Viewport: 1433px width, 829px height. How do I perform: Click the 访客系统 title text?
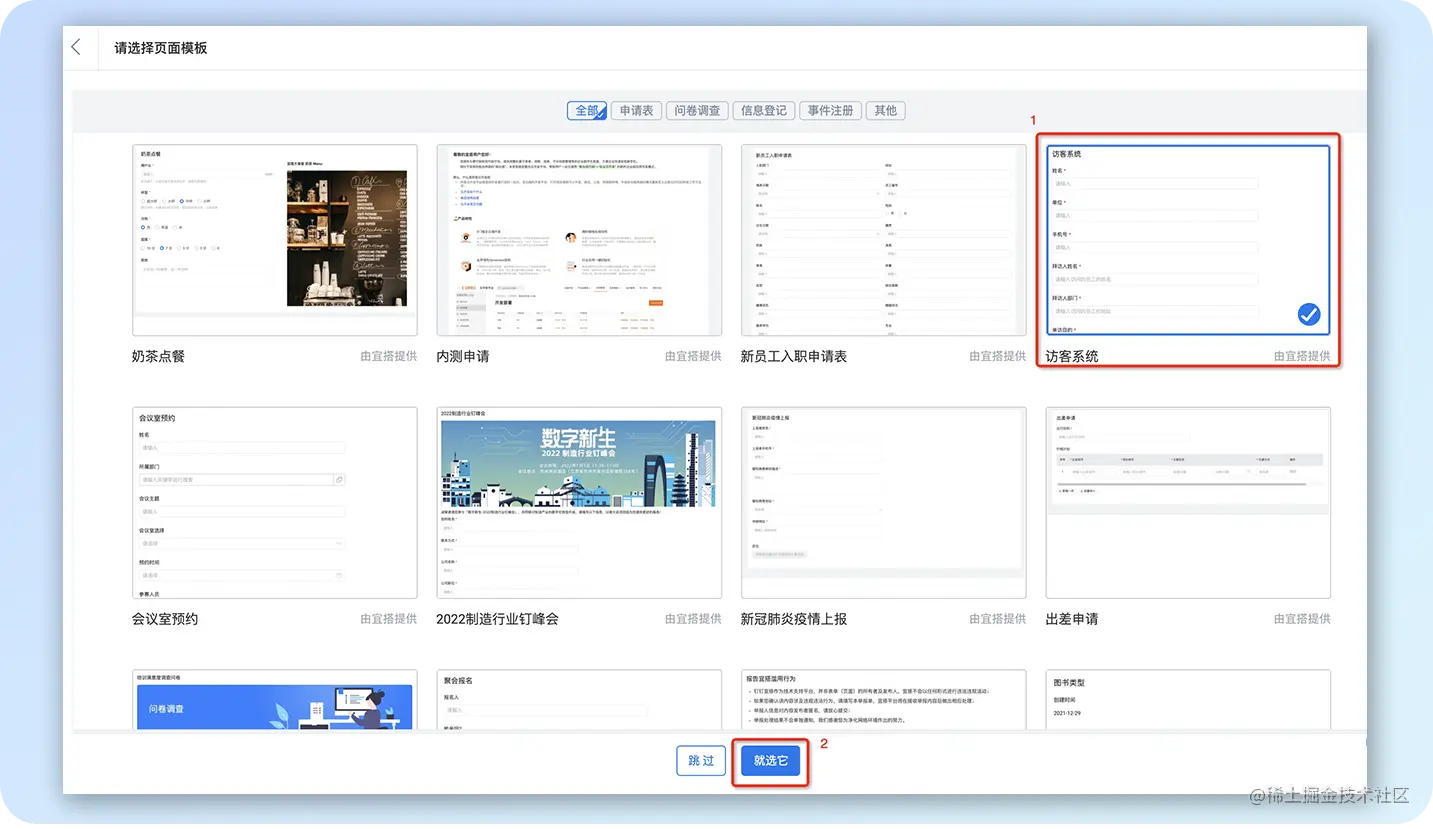click(x=1072, y=356)
